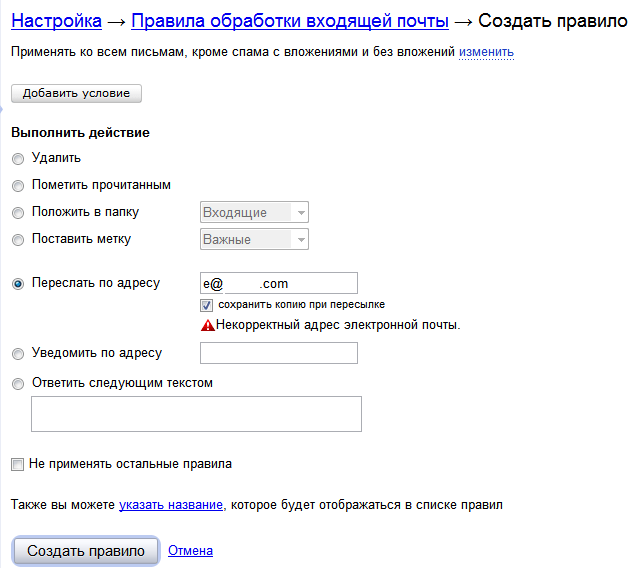Check Не применять остальные правила

pos(17,464)
